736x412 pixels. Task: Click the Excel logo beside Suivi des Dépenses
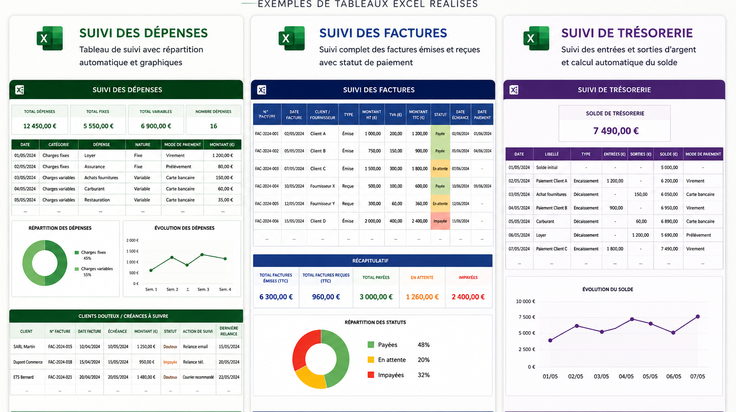(x=50, y=38)
